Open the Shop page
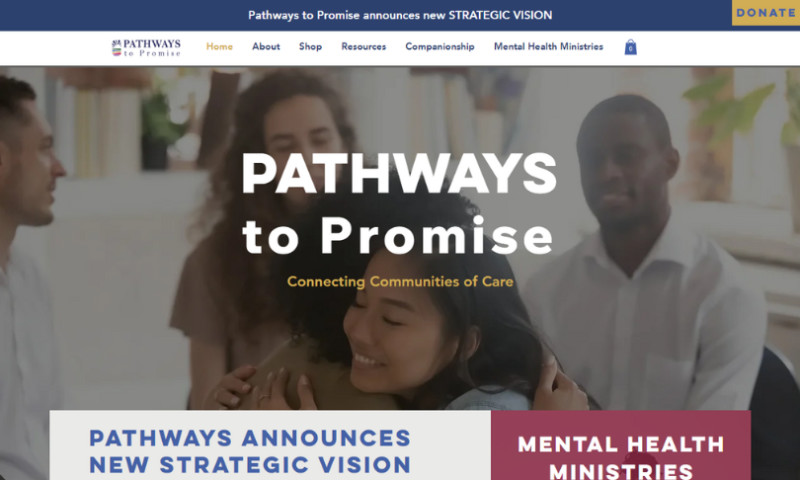 coord(310,46)
